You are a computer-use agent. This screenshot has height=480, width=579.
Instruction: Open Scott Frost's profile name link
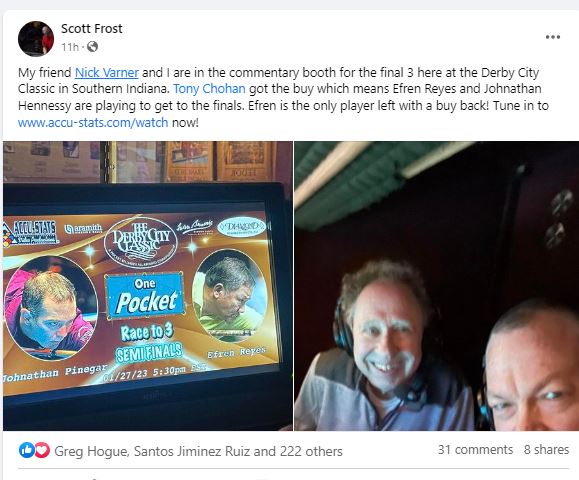click(92, 28)
